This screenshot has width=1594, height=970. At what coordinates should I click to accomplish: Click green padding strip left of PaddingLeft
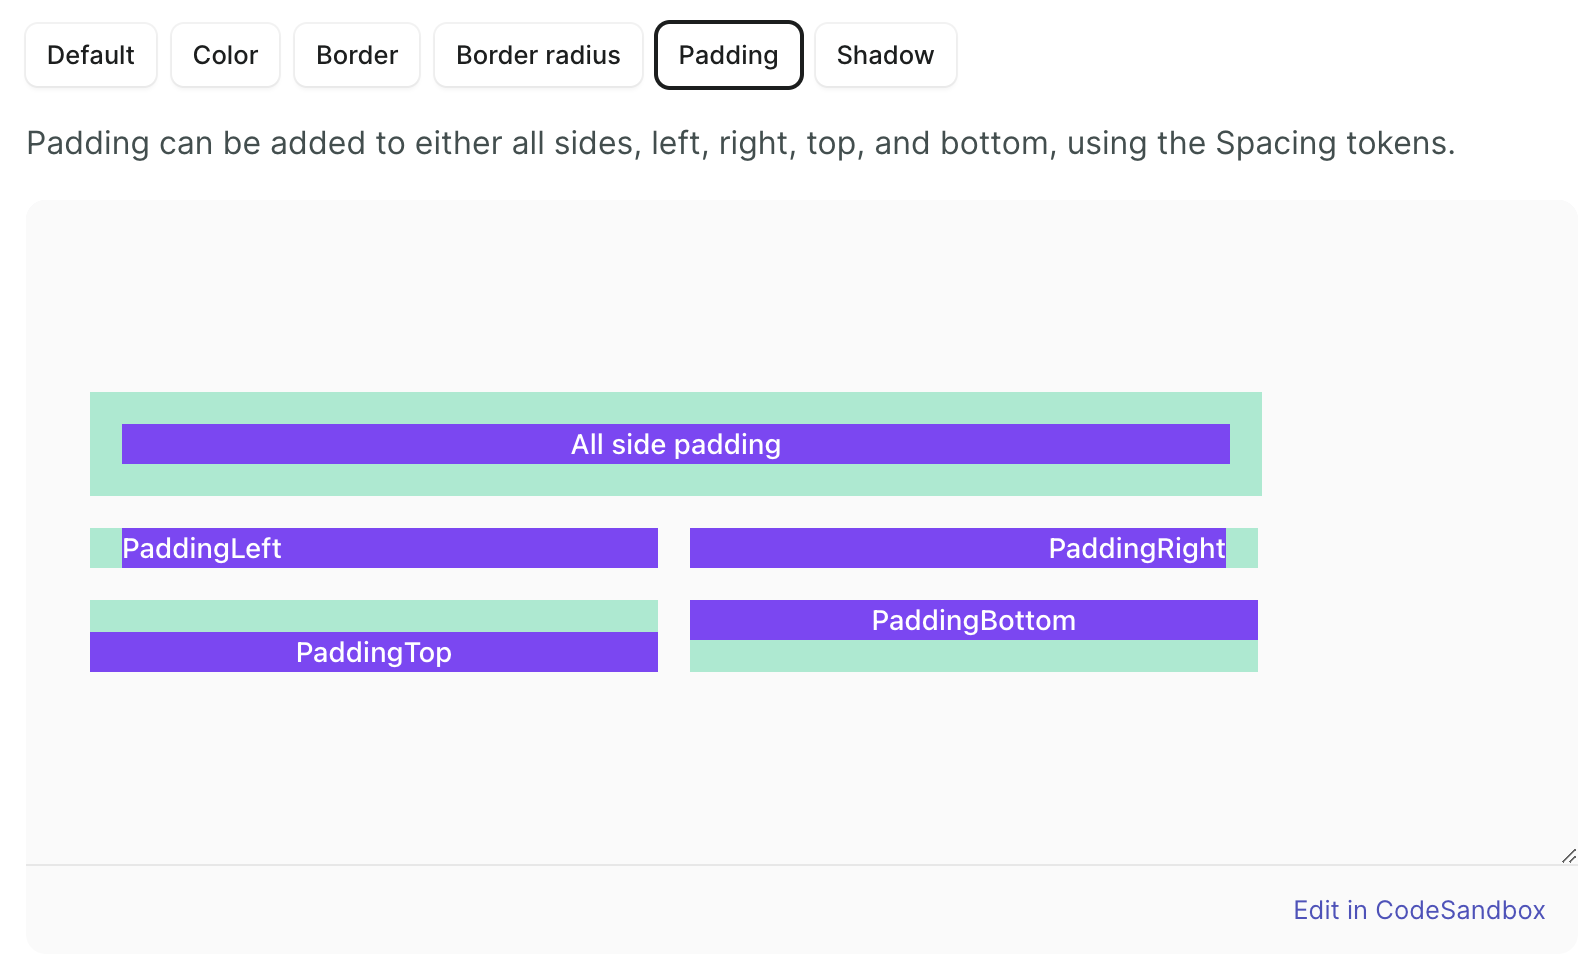point(105,548)
